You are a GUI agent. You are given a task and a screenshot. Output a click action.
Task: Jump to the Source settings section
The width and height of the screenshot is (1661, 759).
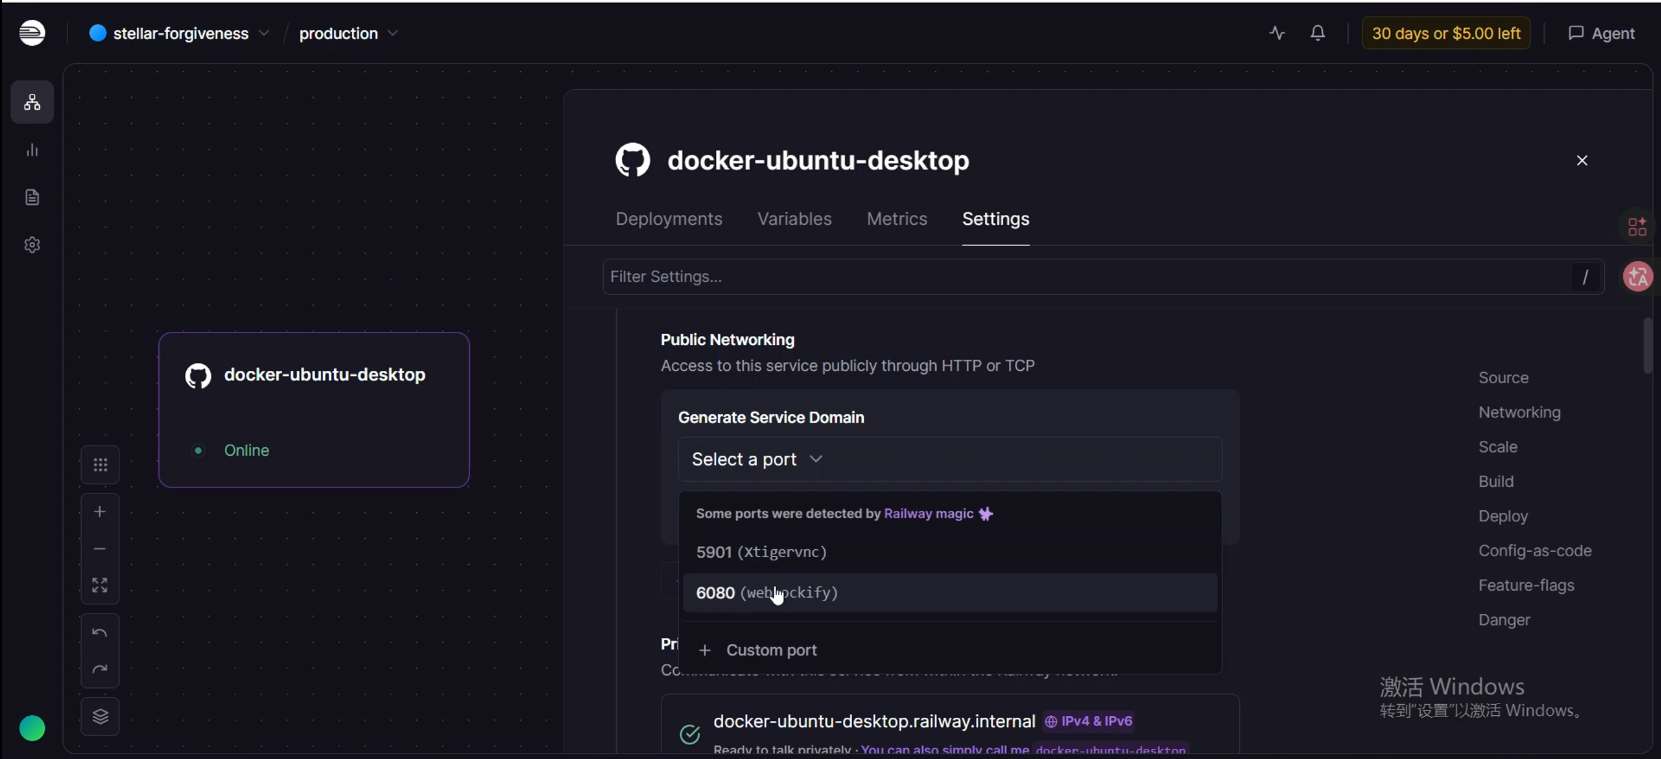point(1504,378)
